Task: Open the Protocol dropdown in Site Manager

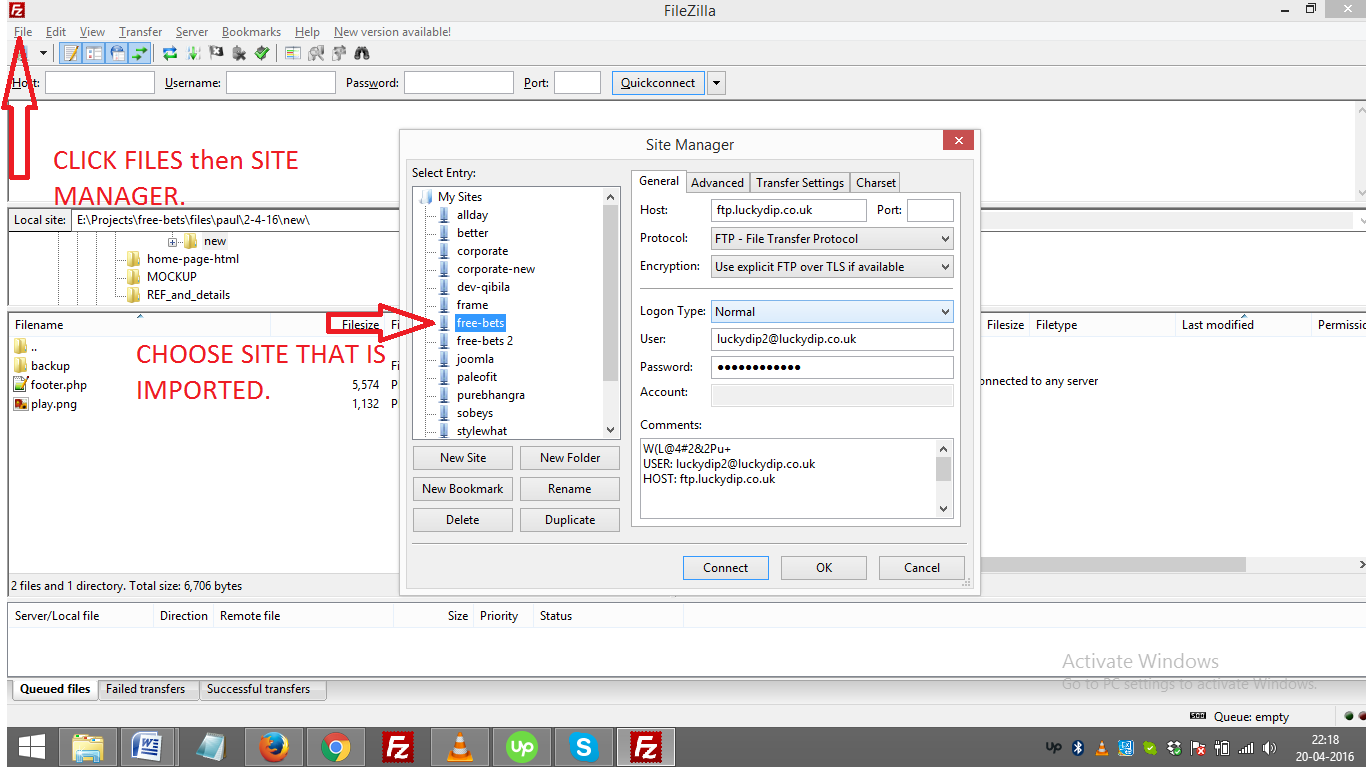Action: [x=832, y=239]
